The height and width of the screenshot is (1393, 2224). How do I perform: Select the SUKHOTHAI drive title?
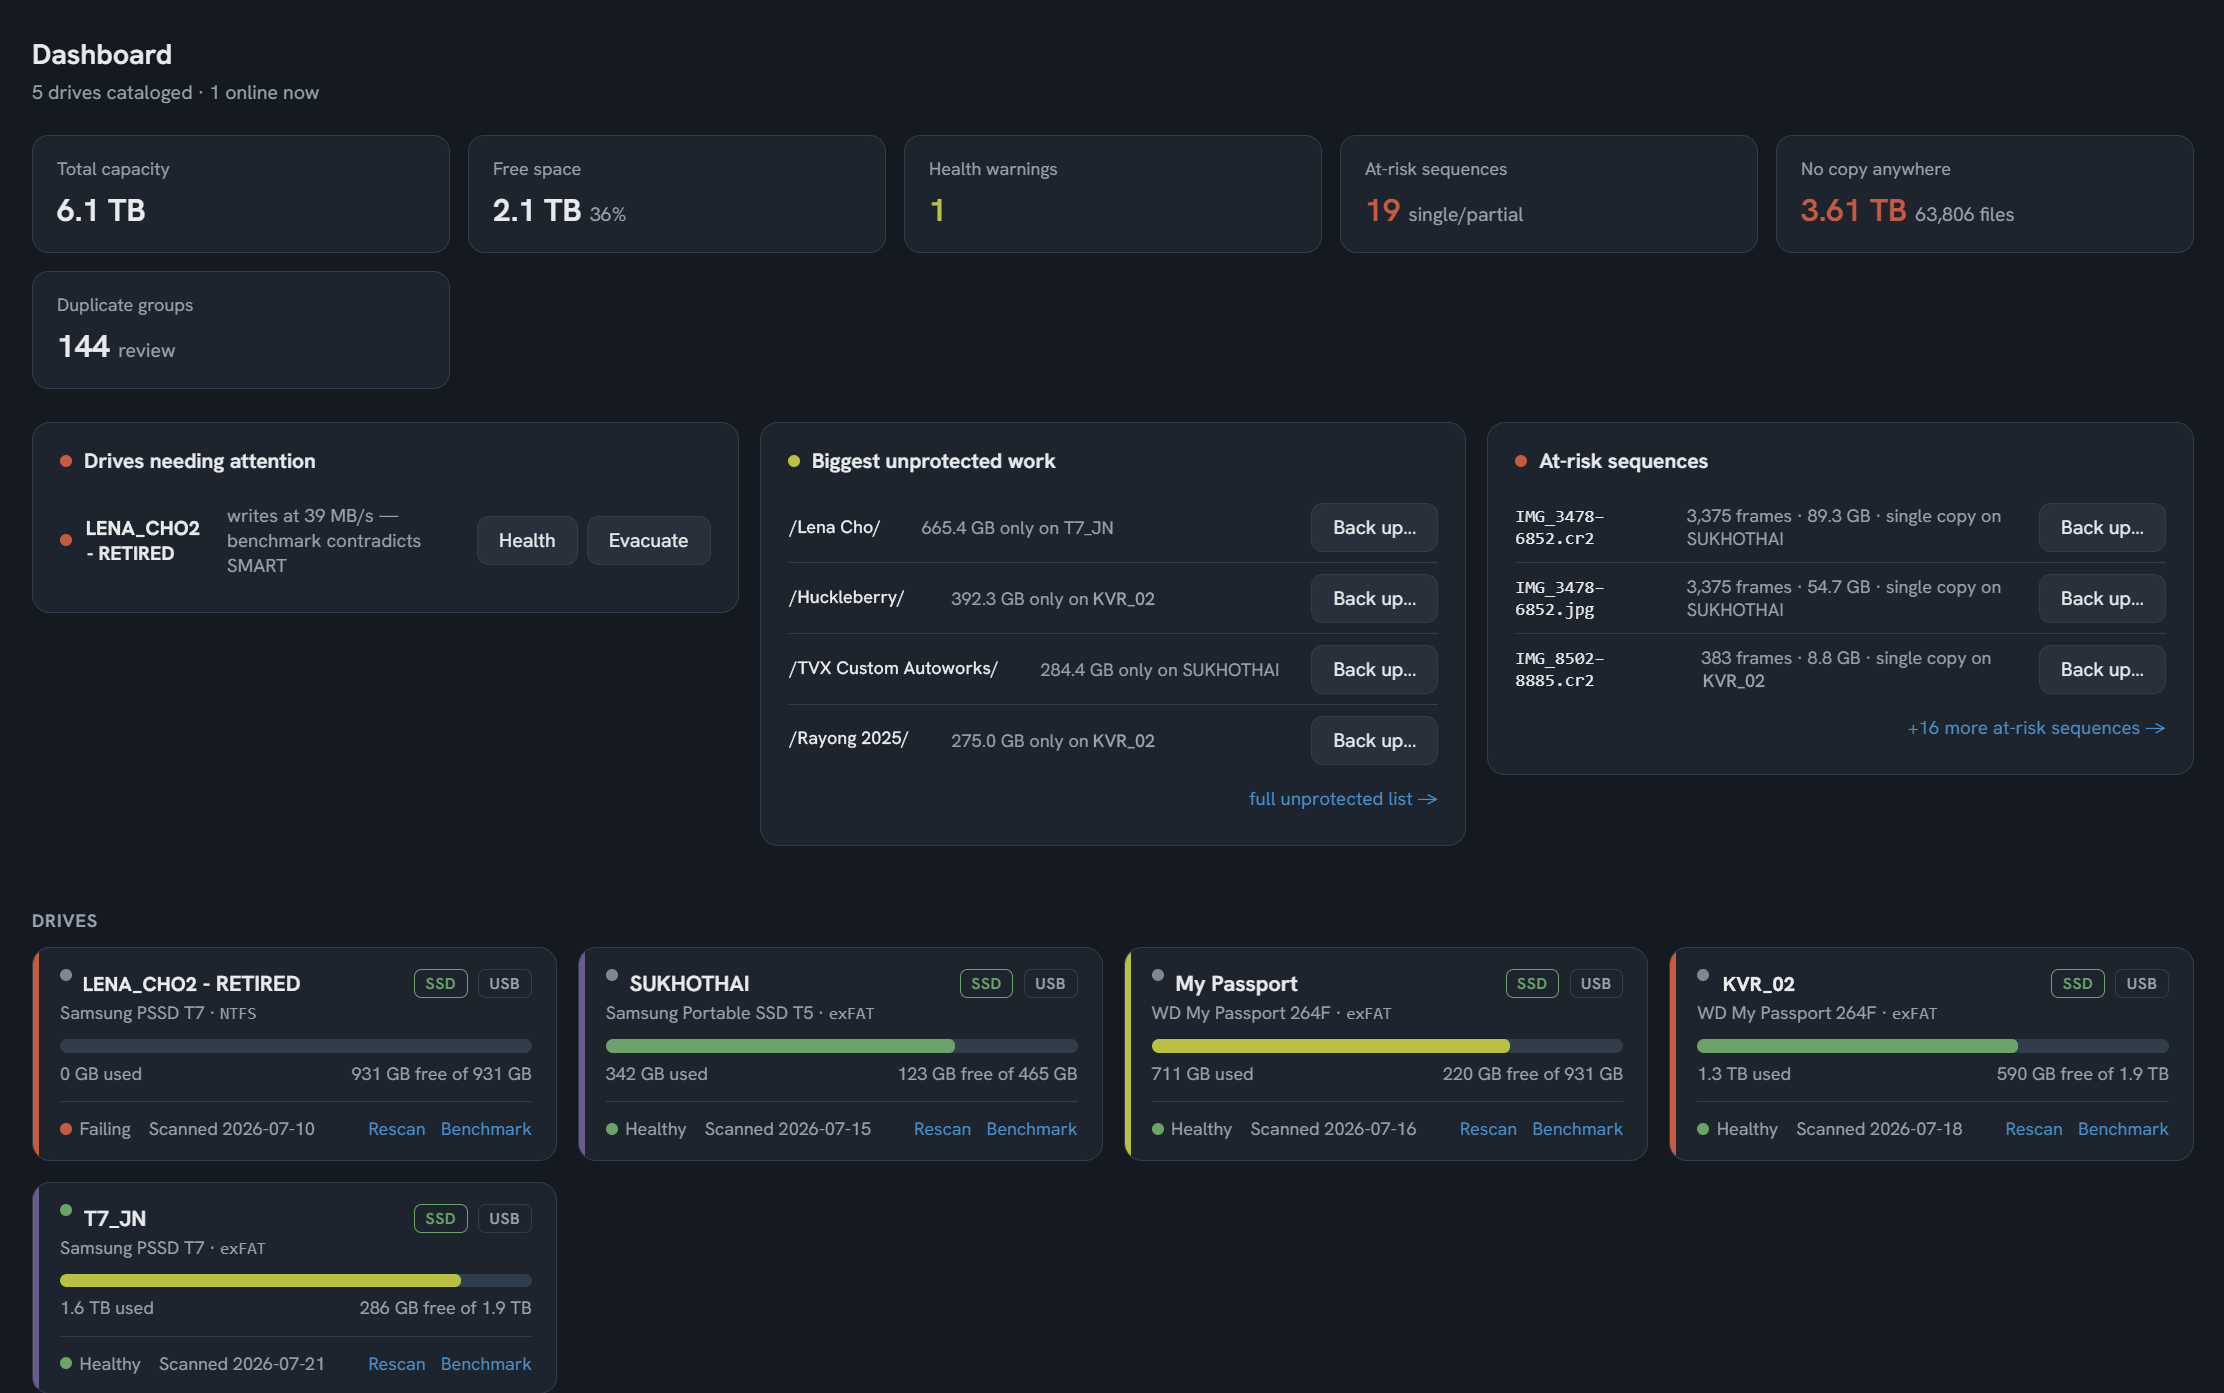(689, 983)
